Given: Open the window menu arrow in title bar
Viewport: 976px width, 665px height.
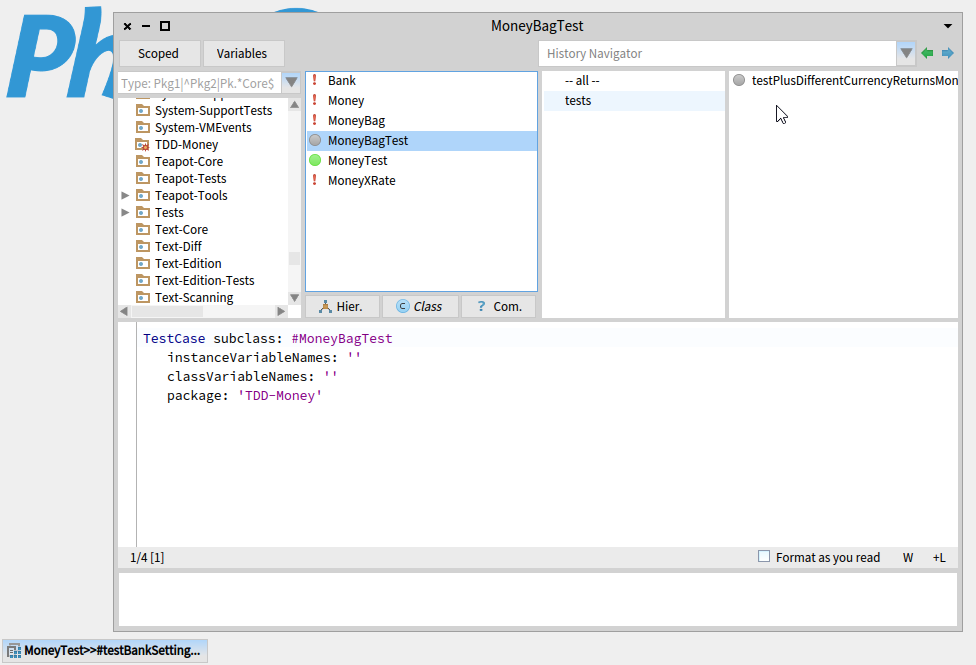Looking at the screenshot, I should click(x=947, y=26).
